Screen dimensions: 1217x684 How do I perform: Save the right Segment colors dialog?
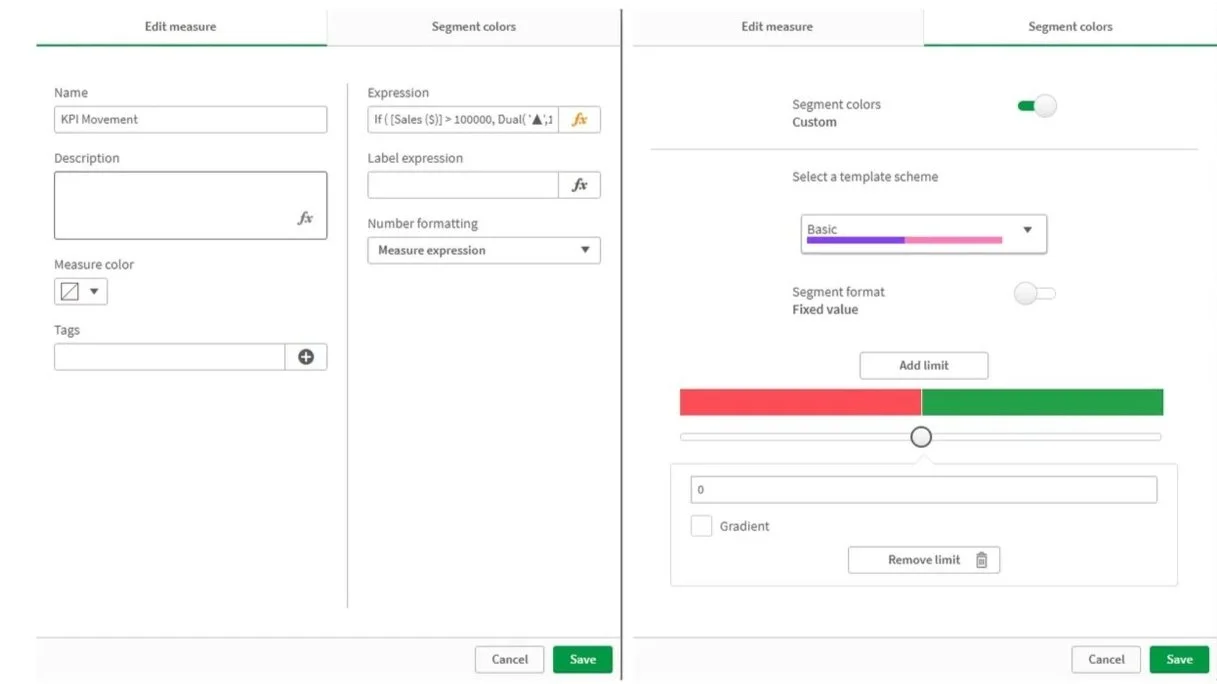click(1179, 659)
